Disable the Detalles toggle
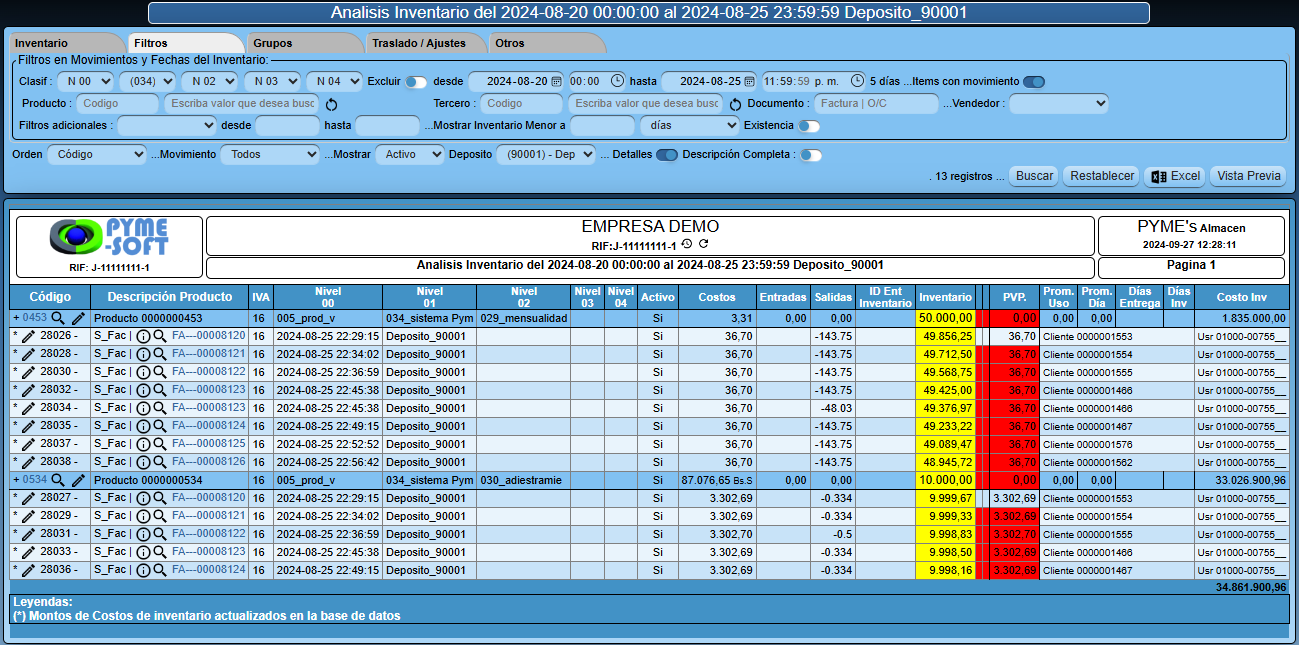The width and height of the screenshot is (1299, 645). coord(667,155)
